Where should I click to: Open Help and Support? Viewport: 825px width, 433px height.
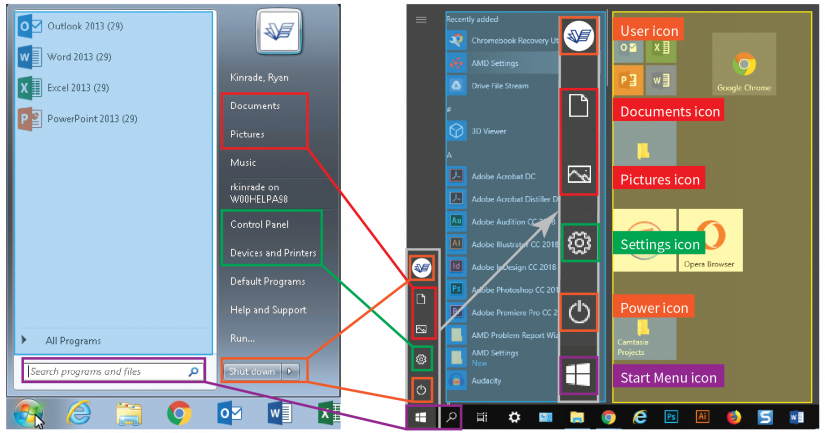point(268,310)
